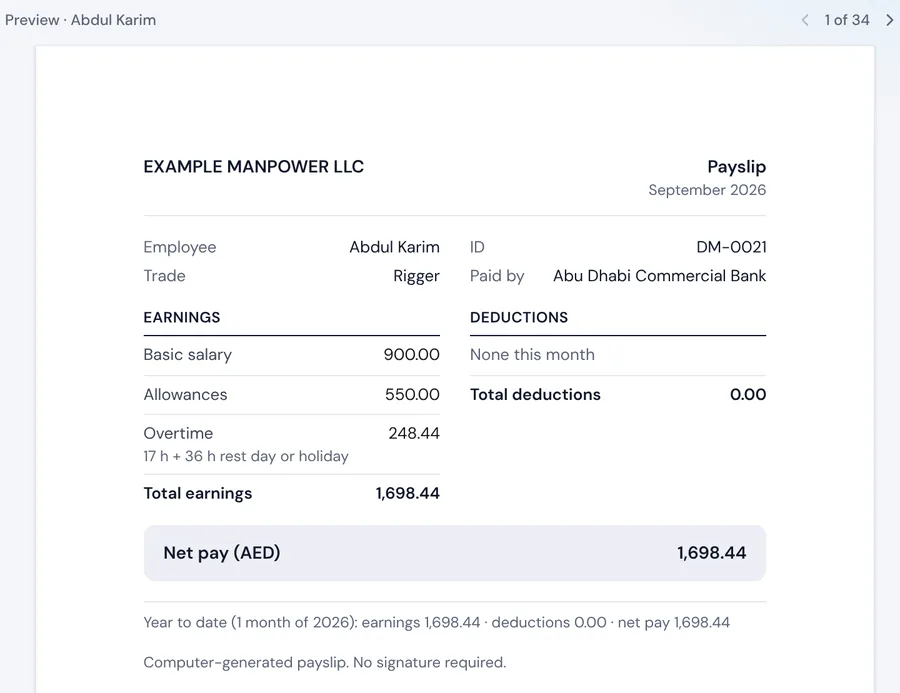Click the '1 of 34' page counter
Viewport: 900px width, 693px height.
click(847, 20)
